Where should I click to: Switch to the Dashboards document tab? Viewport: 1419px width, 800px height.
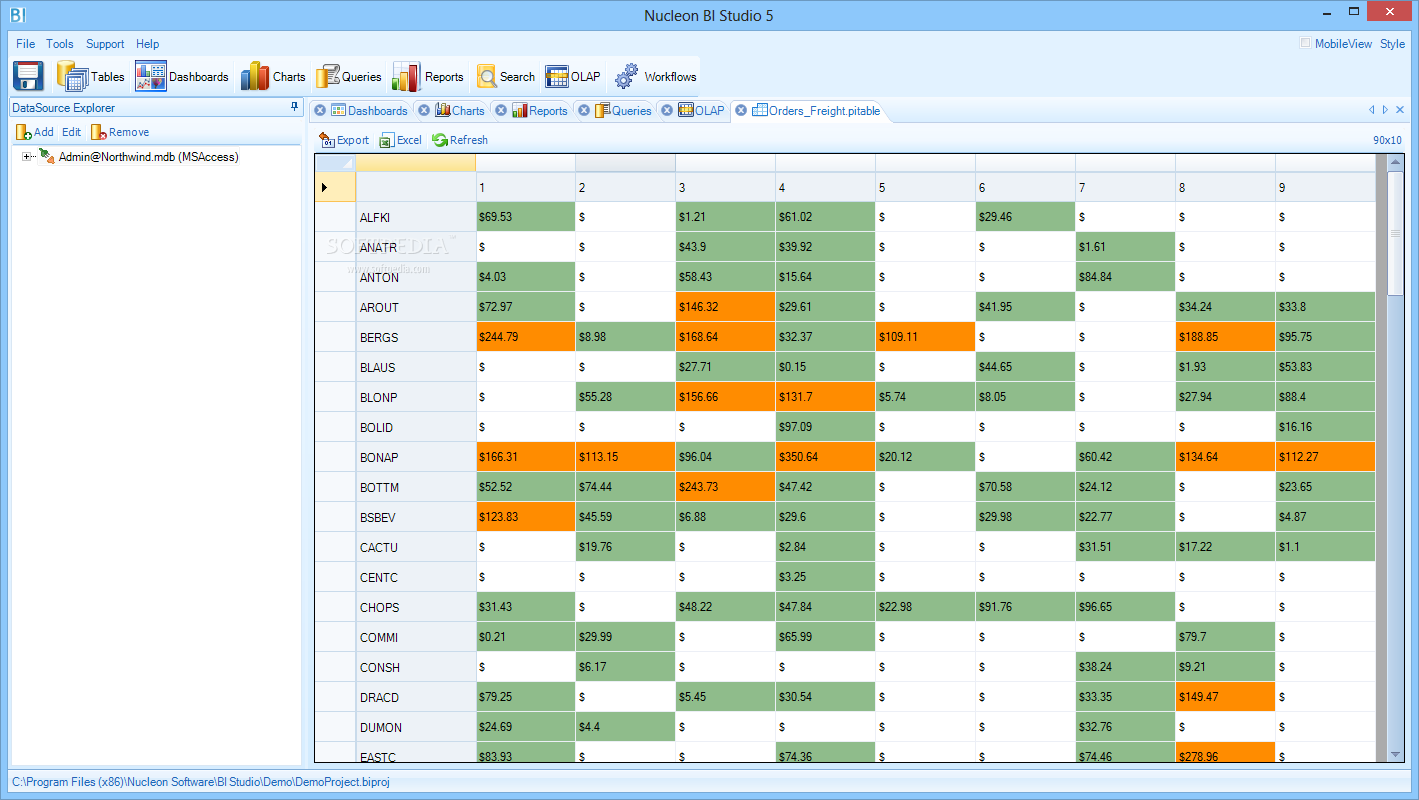point(369,110)
